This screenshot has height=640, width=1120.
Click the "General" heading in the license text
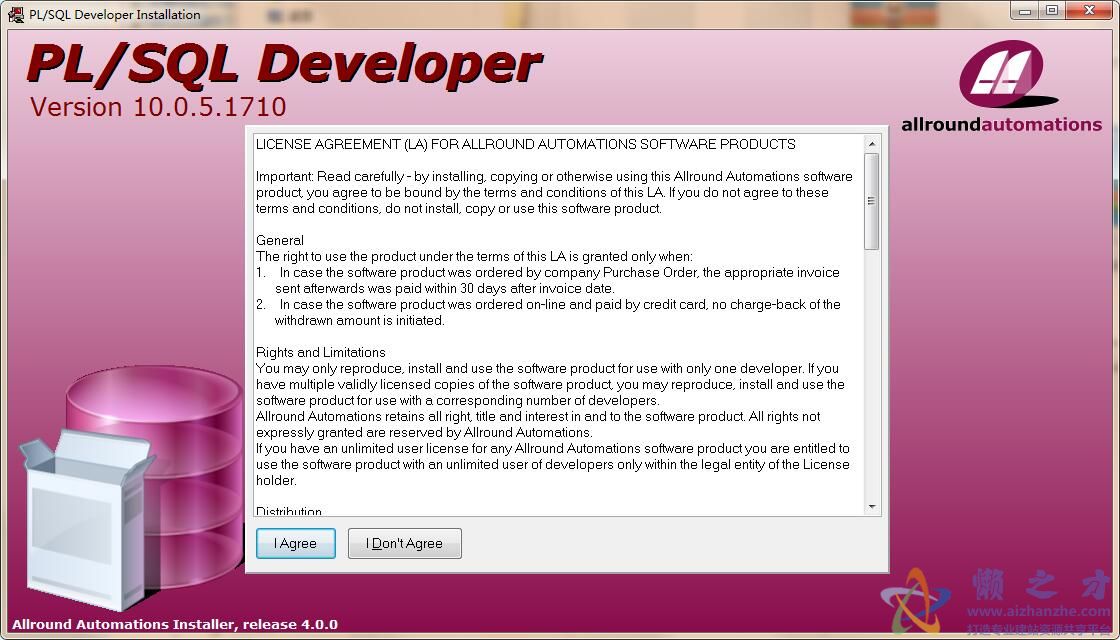[x=280, y=241]
